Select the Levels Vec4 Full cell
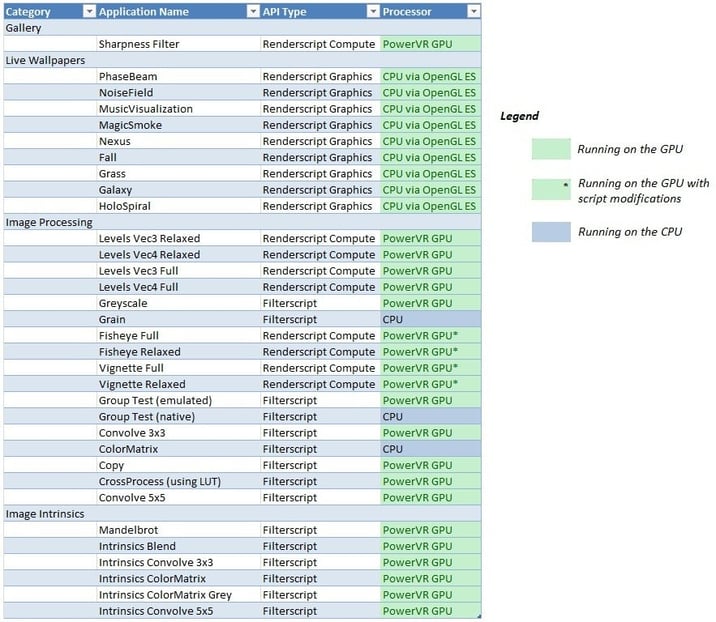 tap(179, 287)
